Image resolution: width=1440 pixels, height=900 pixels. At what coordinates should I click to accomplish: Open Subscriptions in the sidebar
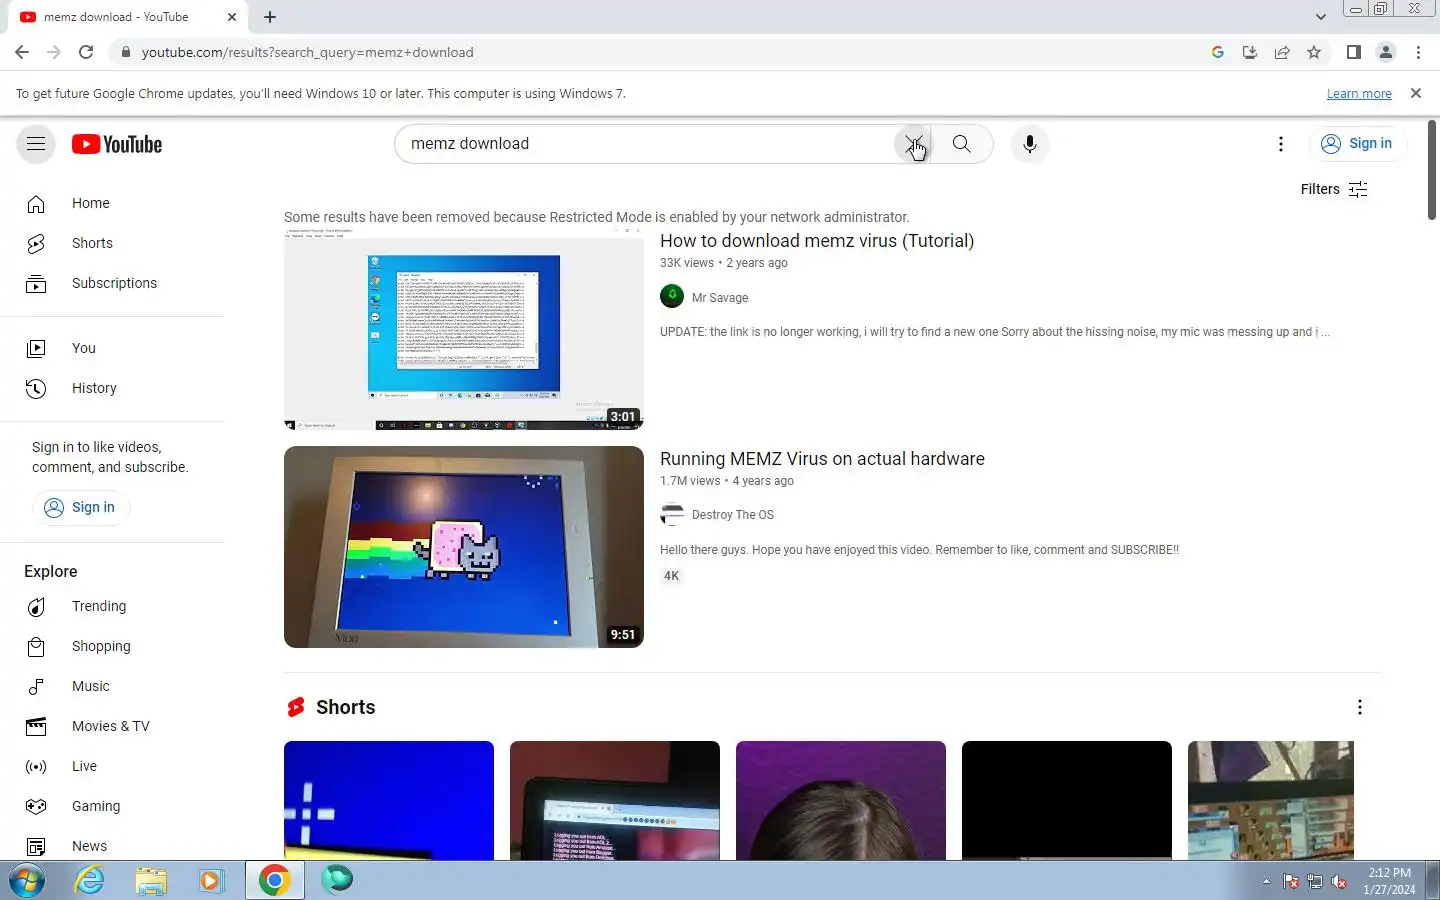click(x=112, y=283)
